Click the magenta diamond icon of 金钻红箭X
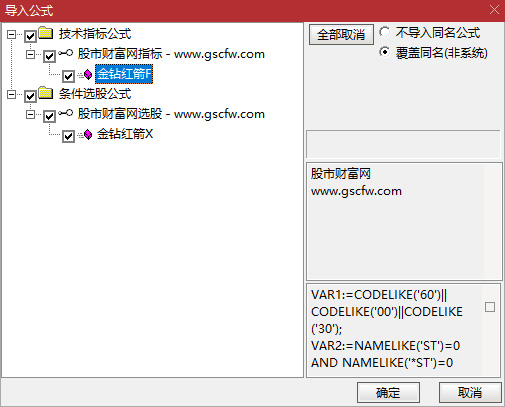Image resolution: width=505 pixels, height=407 pixels. 88,135
